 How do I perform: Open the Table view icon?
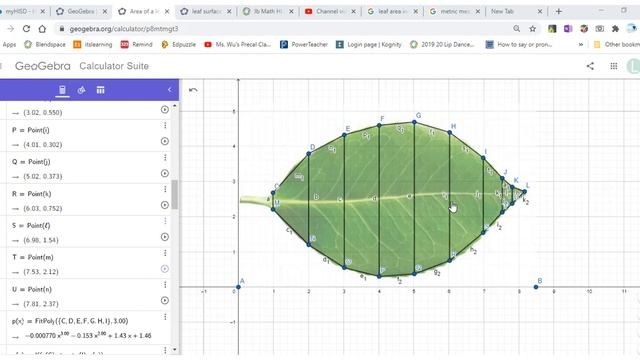pyautogui.click(x=100, y=90)
